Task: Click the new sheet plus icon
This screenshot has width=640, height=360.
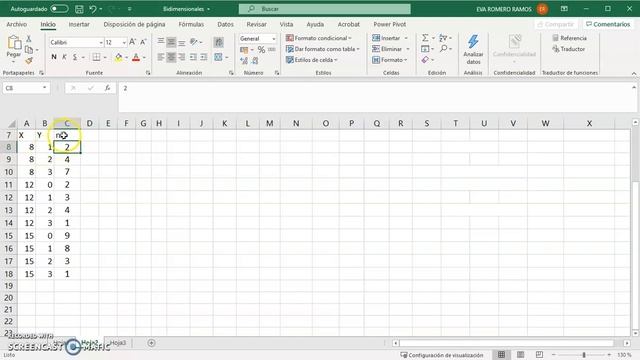Action: tap(151, 343)
